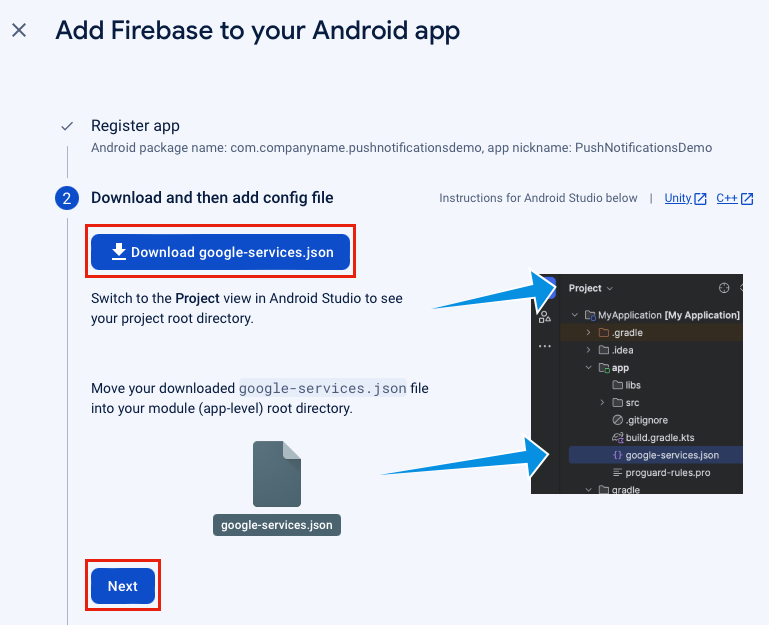The width and height of the screenshot is (769, 625).
Task: Click the gray google-services.json file icon
Action: 277,474
